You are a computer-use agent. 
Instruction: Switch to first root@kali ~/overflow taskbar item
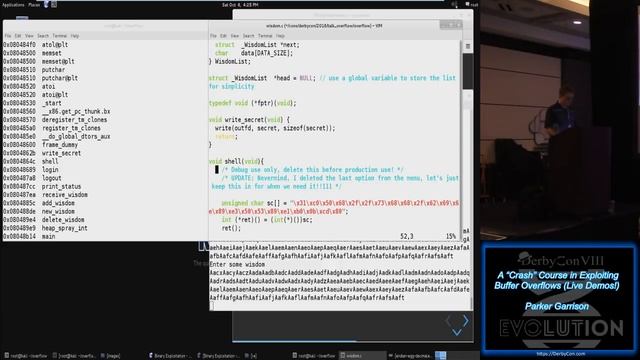26,356
